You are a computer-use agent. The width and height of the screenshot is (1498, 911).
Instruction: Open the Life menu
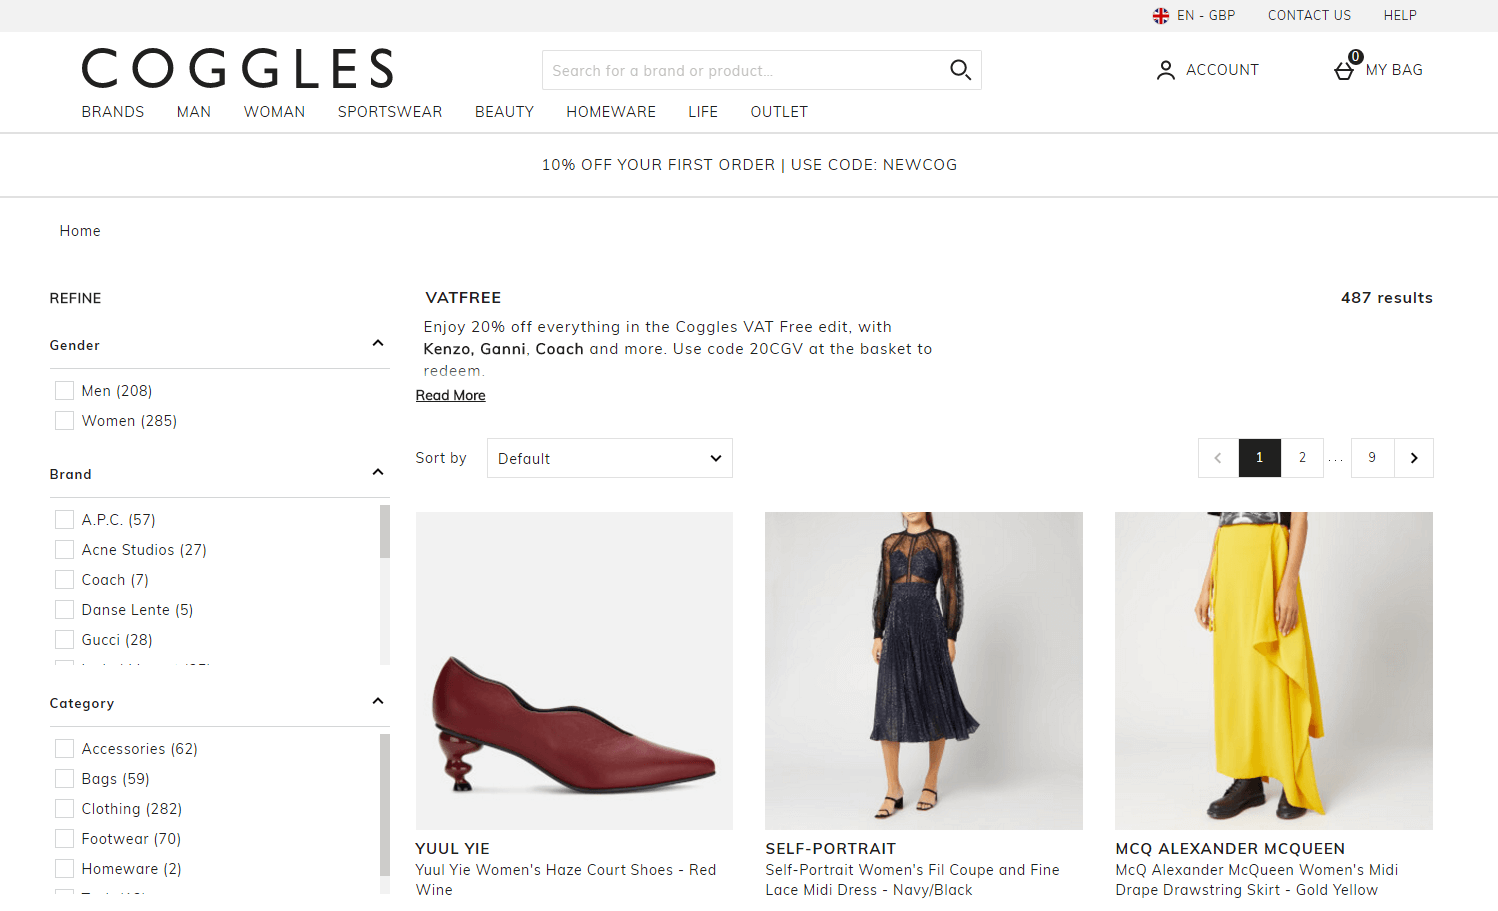tap(703, 112)
